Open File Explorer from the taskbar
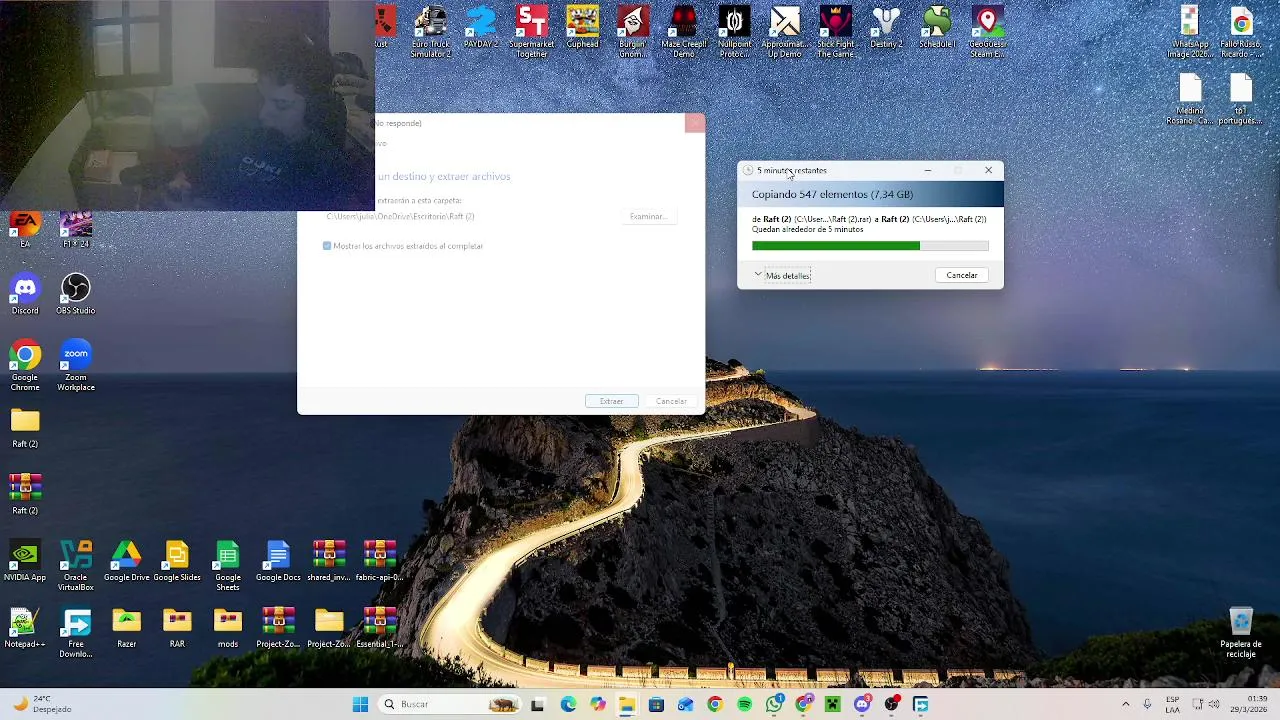Viewport: 1280px width, 720px height. (x=627, y=704)
